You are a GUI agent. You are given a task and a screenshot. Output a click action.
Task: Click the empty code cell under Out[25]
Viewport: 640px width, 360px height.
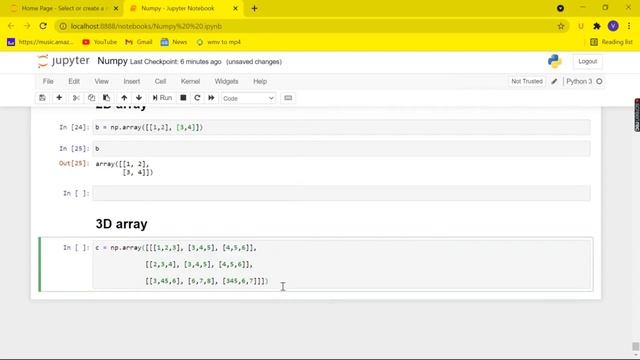click(341, 193)
